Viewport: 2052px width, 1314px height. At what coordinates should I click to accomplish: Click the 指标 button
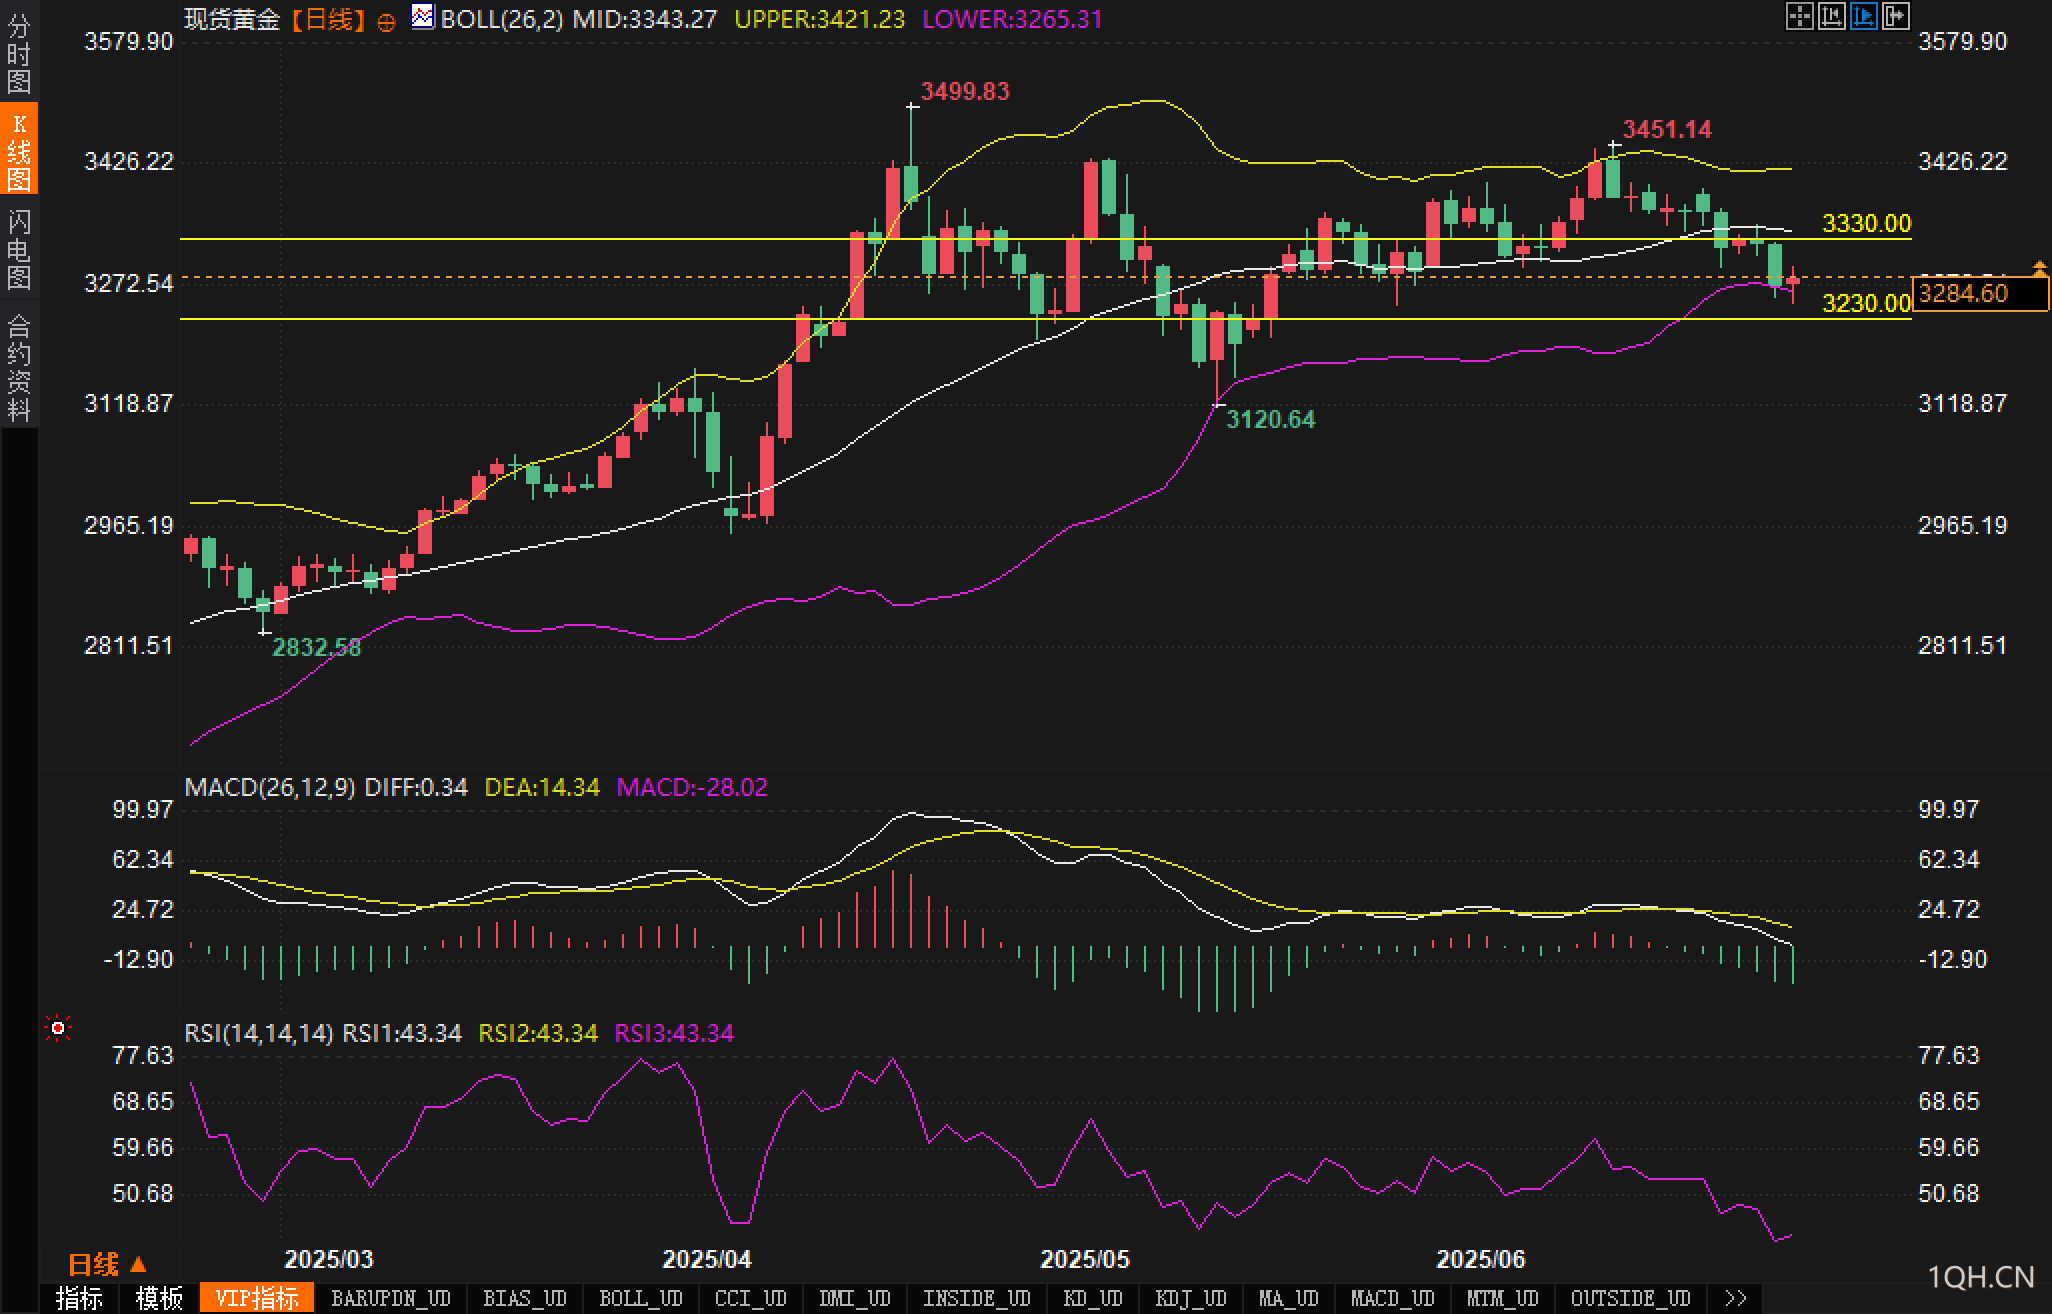79,1298
